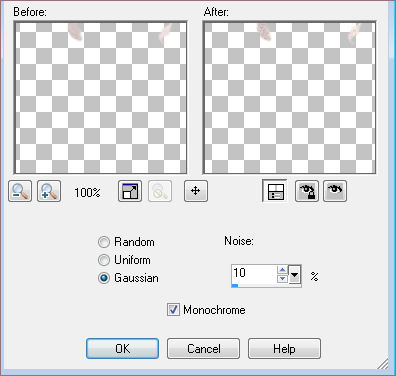Enable auto proof eye-with-lock icon
The image size is (396, 376).
tap(307, 191)
